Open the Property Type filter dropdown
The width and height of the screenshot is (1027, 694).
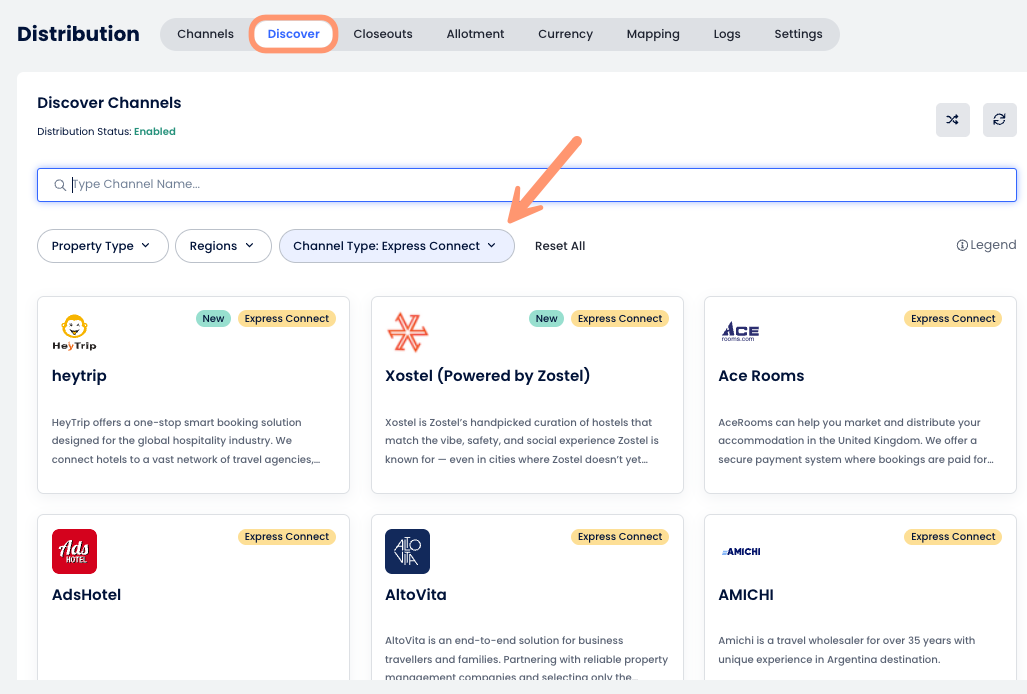pos(103,246)
